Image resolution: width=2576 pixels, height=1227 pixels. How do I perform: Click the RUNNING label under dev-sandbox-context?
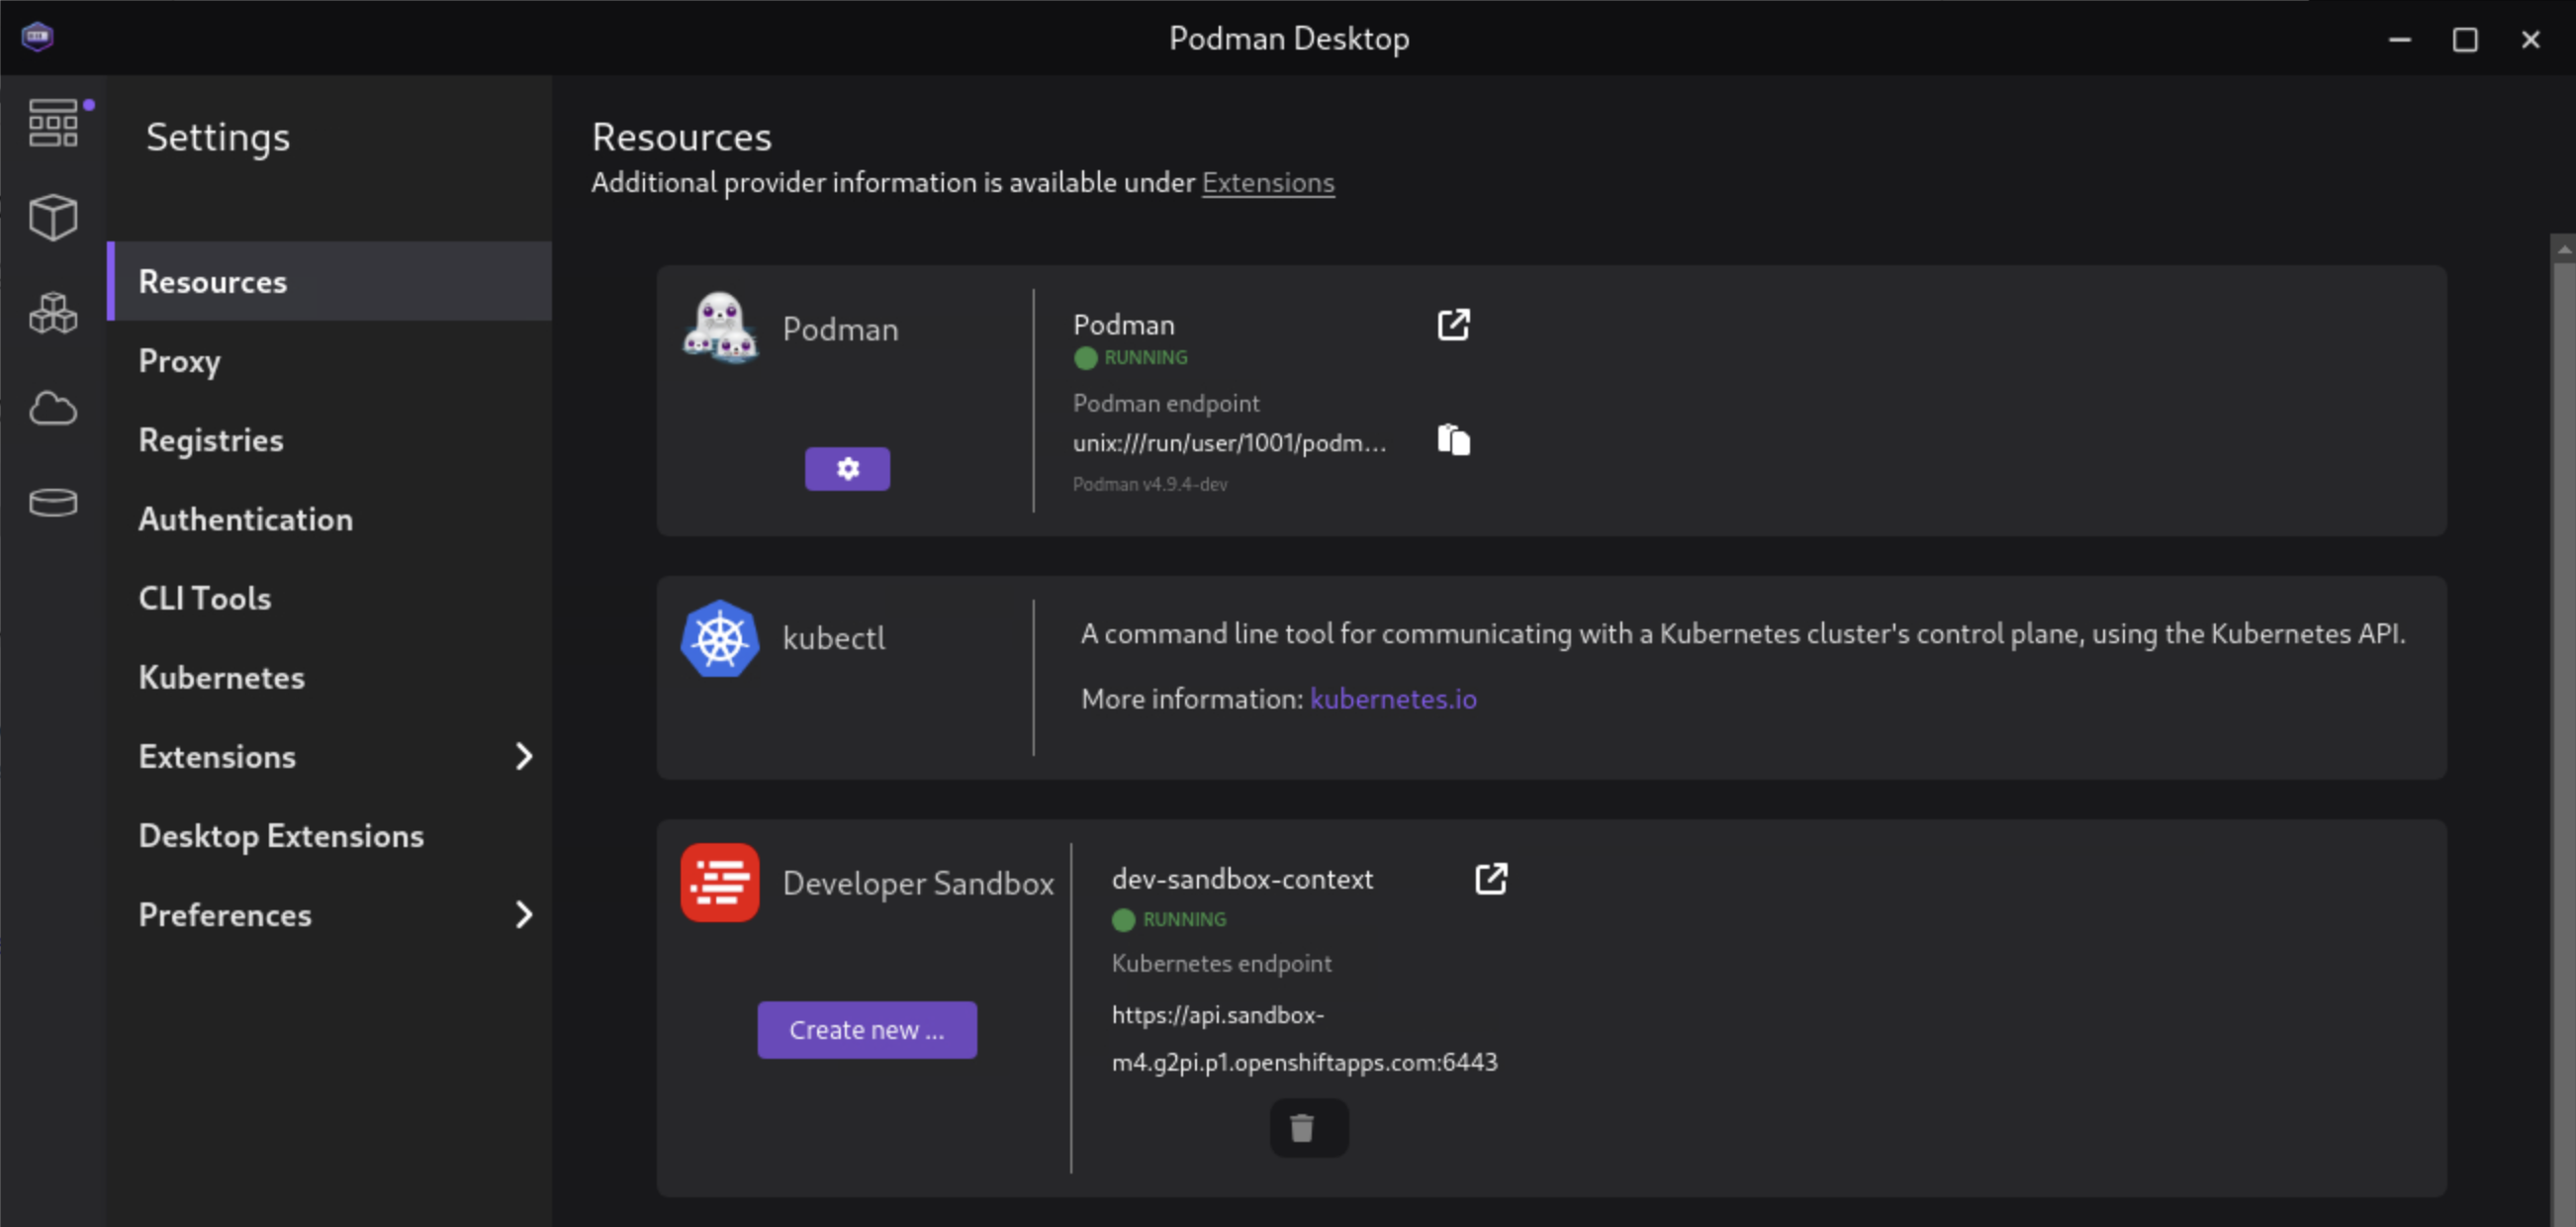pos(1184,920)
